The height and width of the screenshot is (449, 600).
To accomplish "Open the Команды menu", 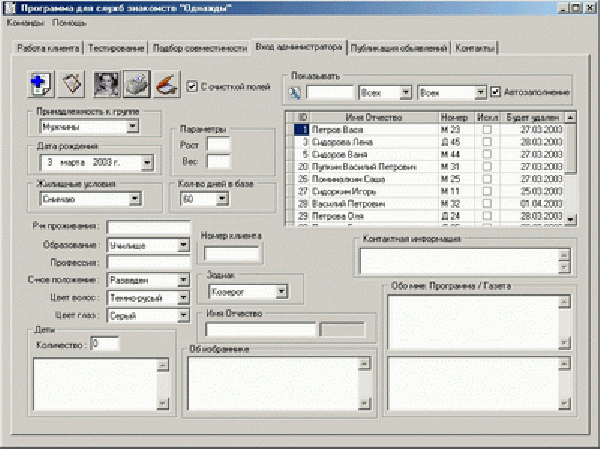I will (x=26, y=23).
